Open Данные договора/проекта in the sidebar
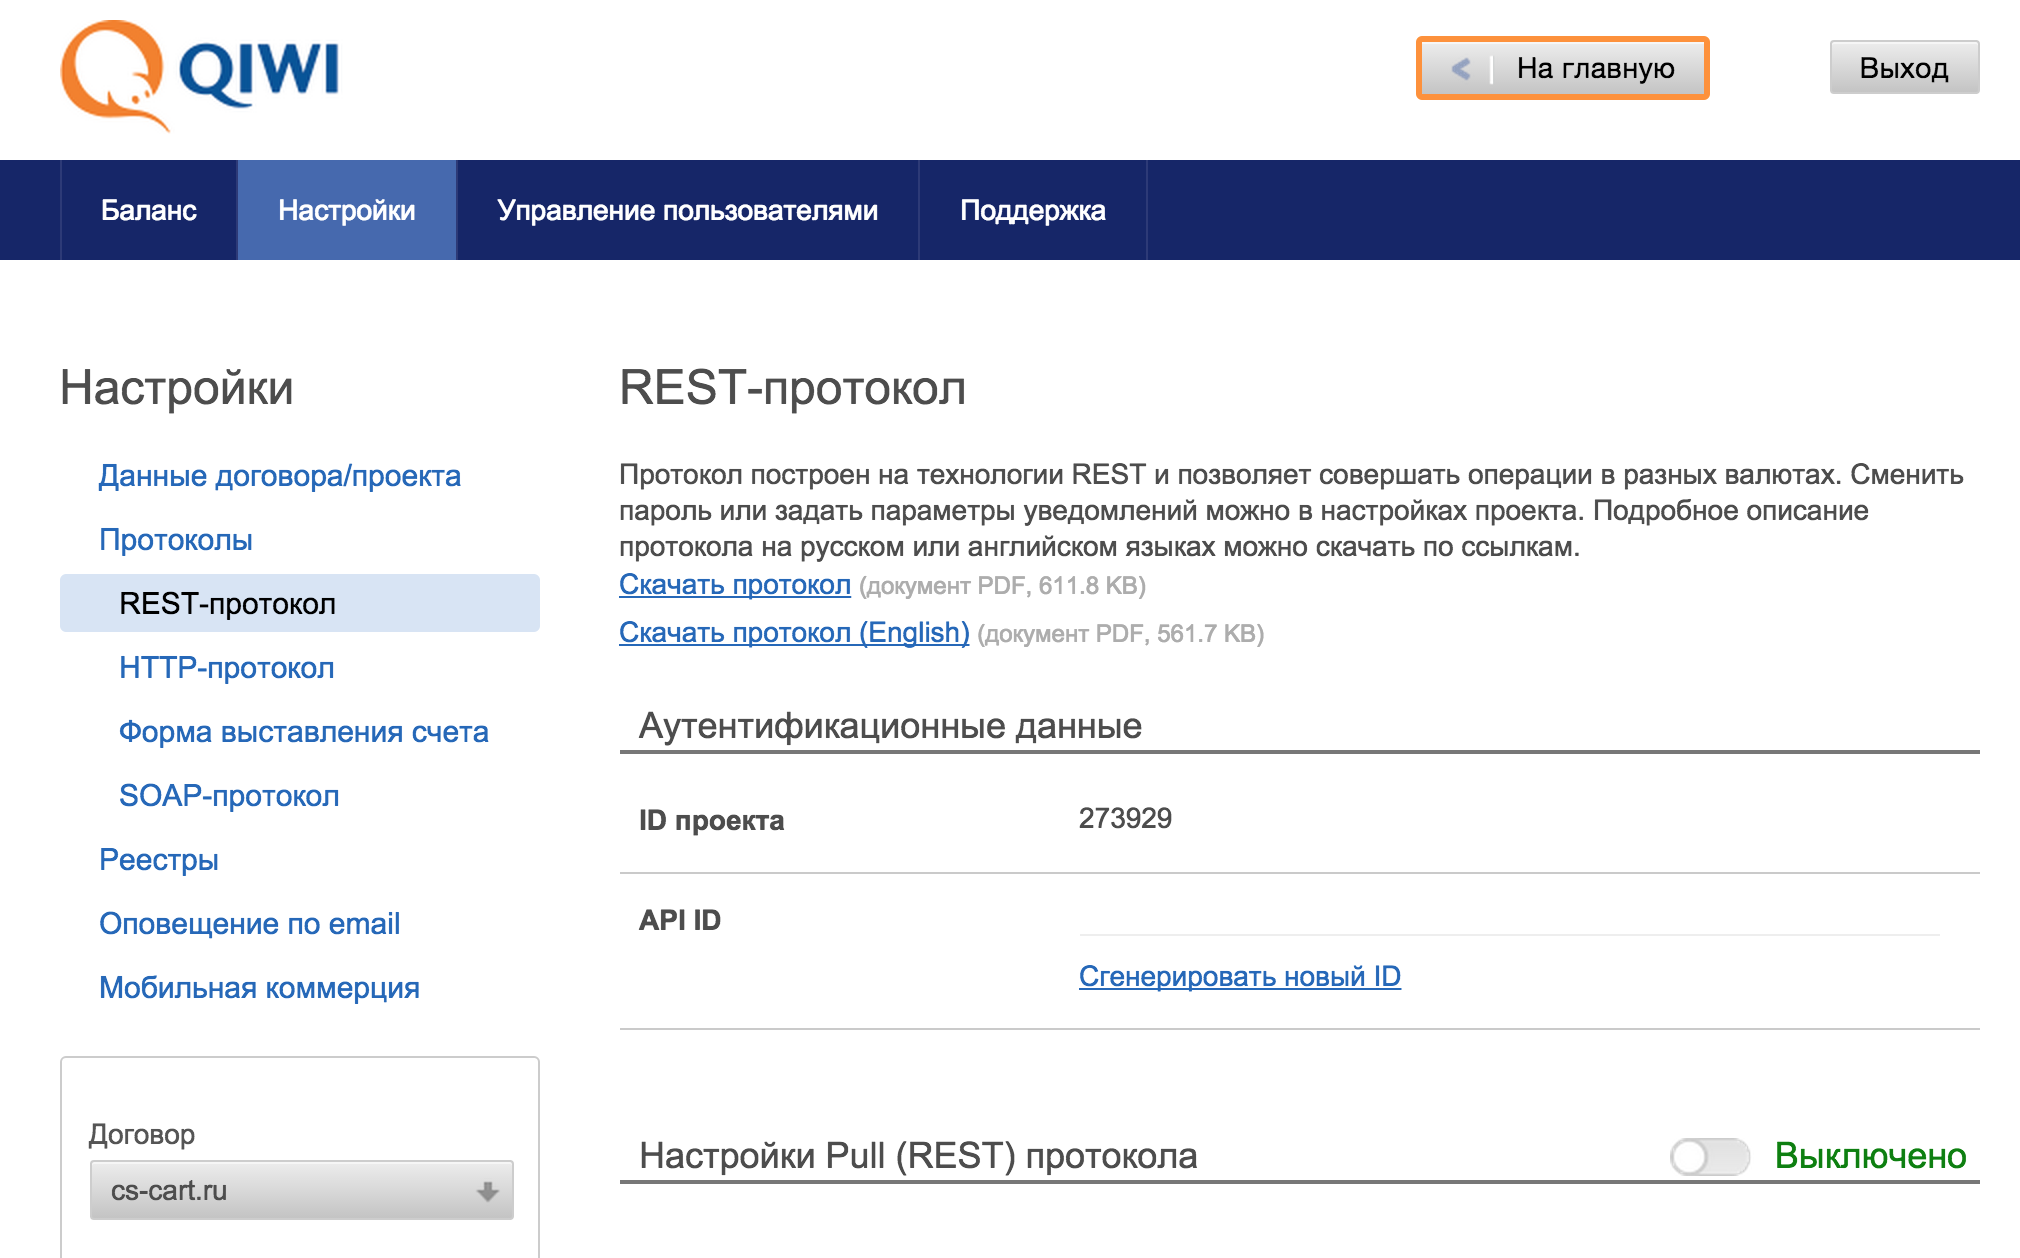 pyautogui.click(x=279, y=476)
